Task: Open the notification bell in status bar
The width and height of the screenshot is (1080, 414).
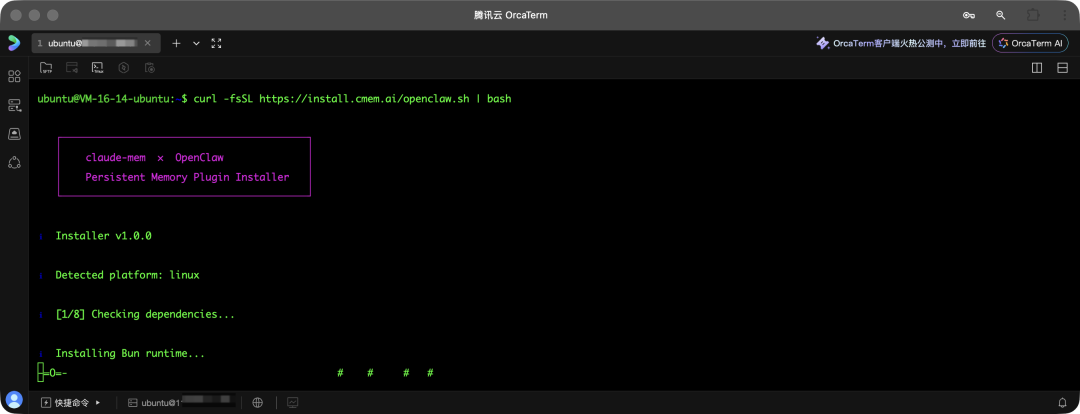Action: pos(1060,402)
